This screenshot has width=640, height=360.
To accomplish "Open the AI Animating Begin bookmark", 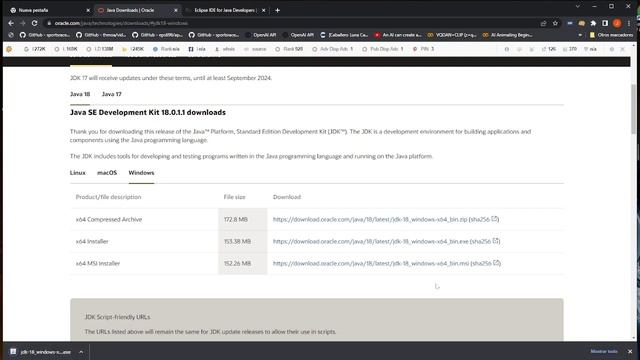I will pos(507,35).
